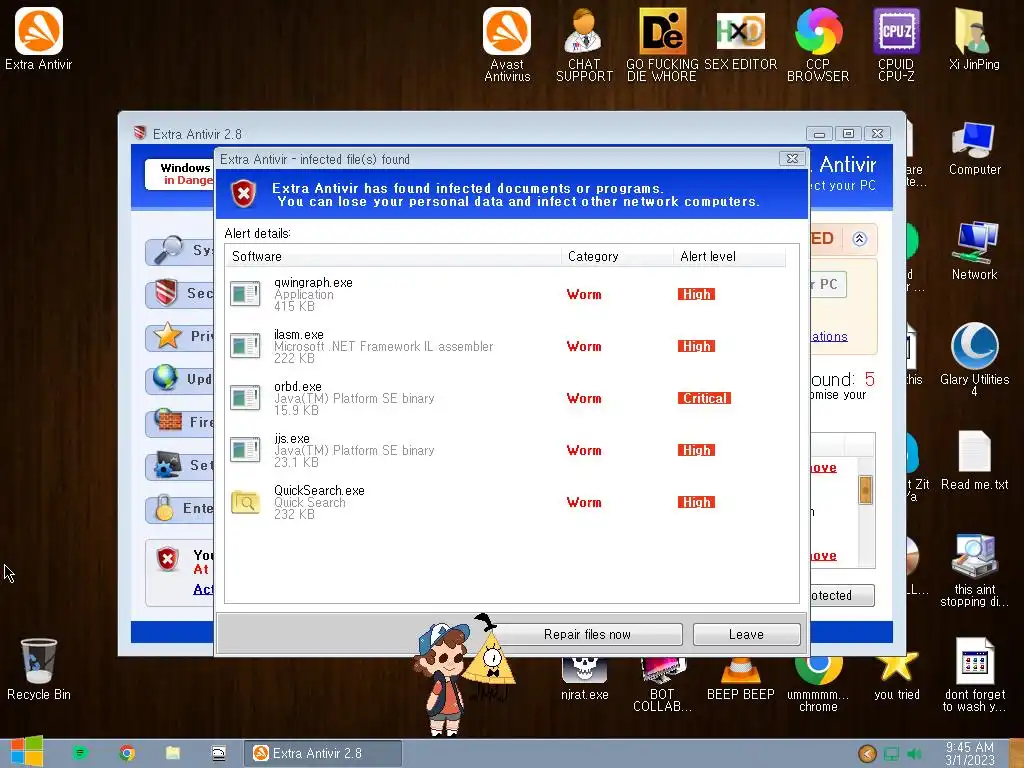Click the High badge for qwingraph.exe
This screenshot has width=1024, height=768.
pos(696,295)
